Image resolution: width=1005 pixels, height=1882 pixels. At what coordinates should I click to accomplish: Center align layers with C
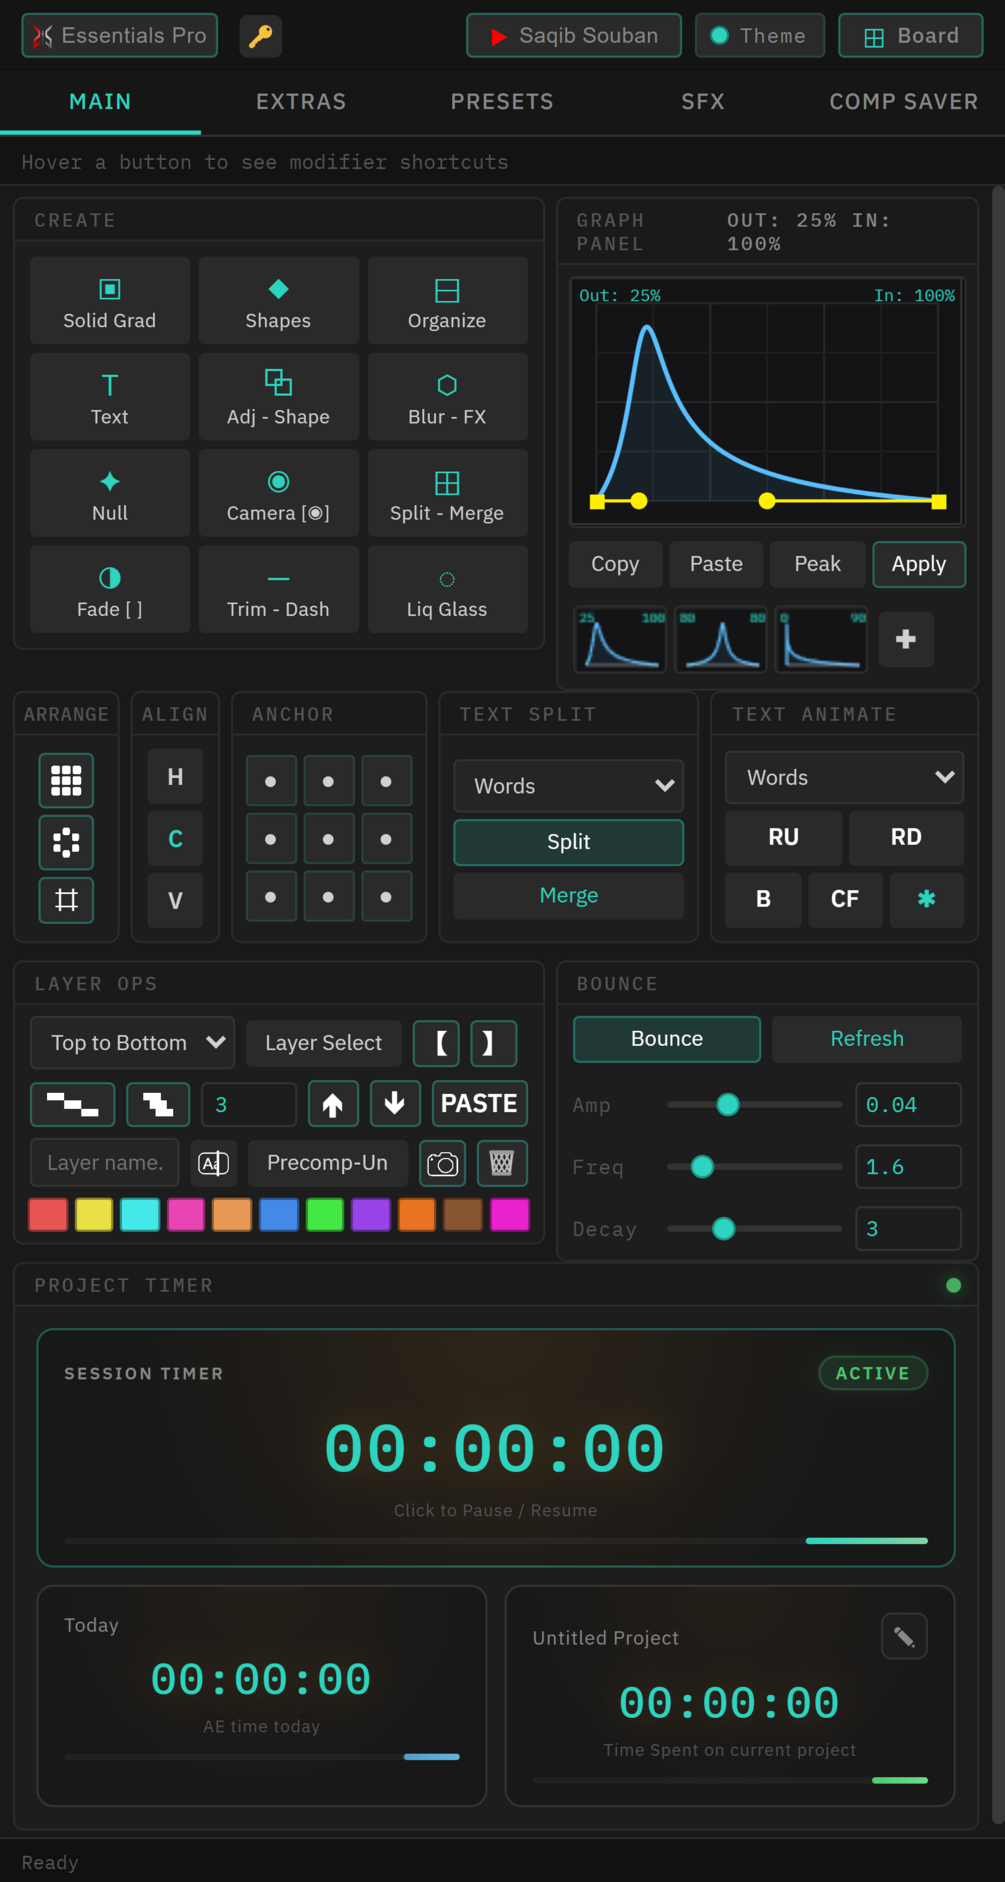[x=175, y=839]
